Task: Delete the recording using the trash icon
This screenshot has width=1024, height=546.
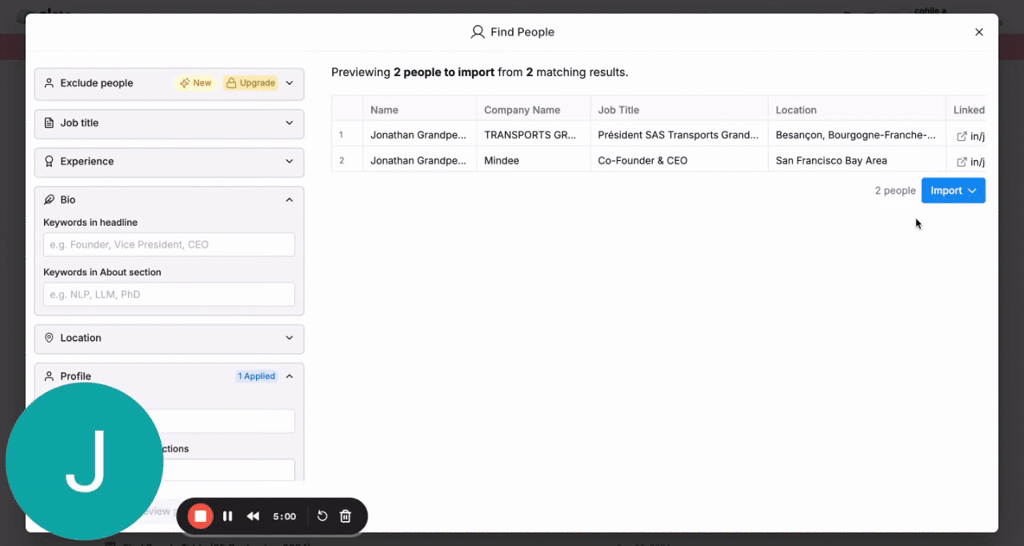Action: click(345, 516)
